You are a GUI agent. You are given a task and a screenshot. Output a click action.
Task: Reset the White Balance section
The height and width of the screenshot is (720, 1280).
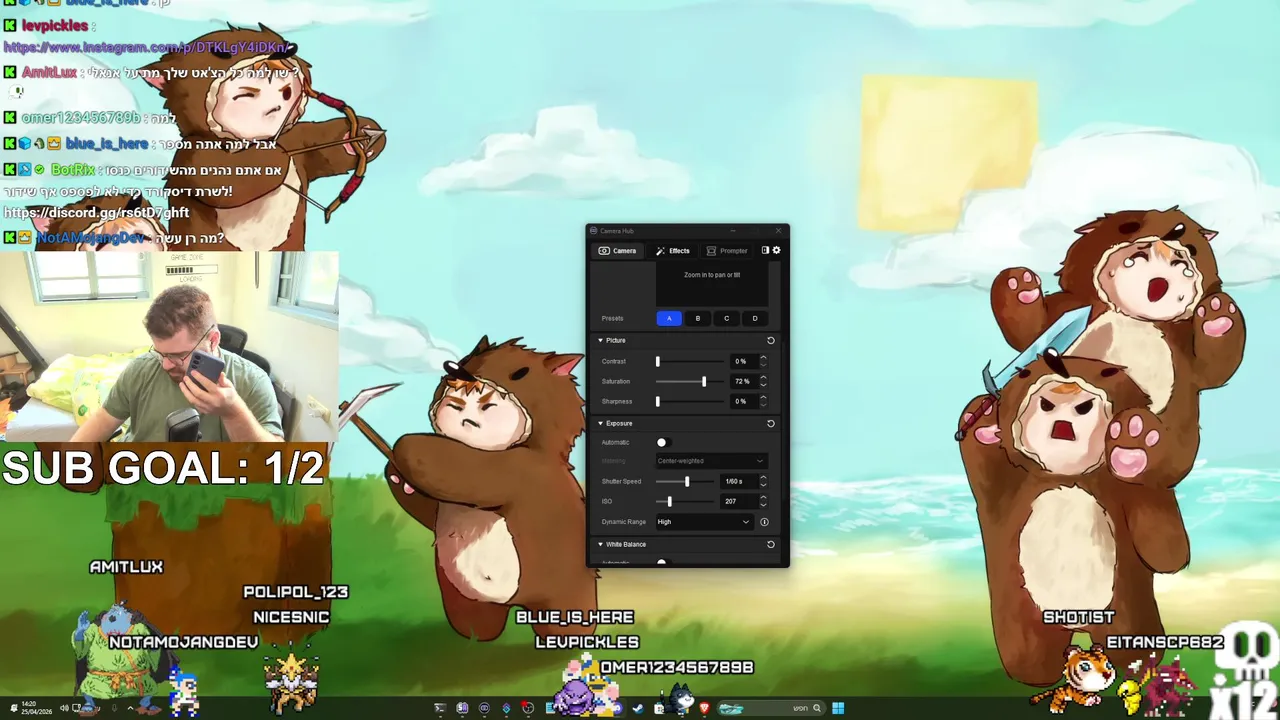point(771,545)
